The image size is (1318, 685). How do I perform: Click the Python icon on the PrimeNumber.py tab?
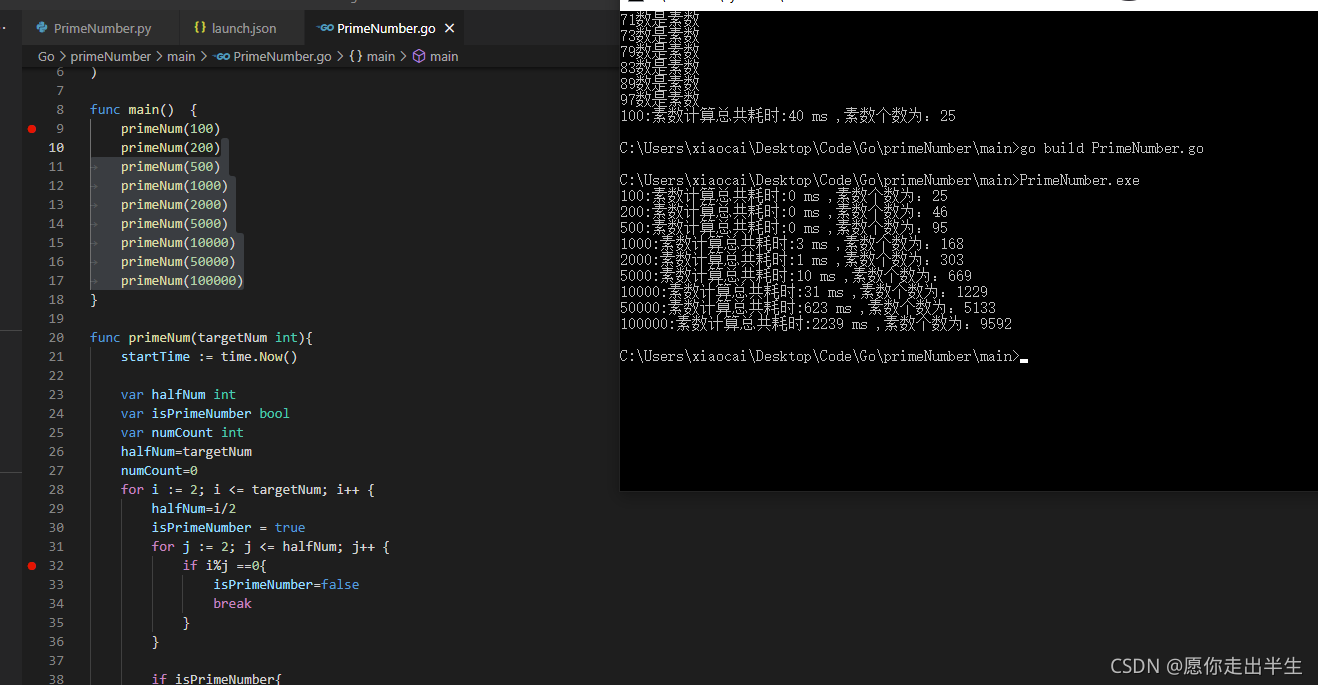(41, 28)
